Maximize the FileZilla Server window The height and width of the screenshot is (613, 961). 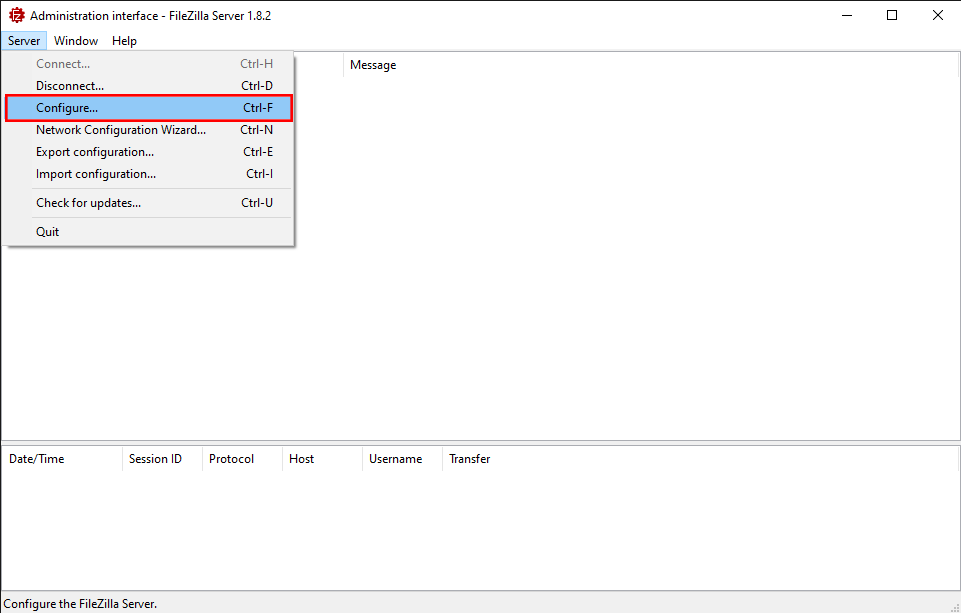892,15
